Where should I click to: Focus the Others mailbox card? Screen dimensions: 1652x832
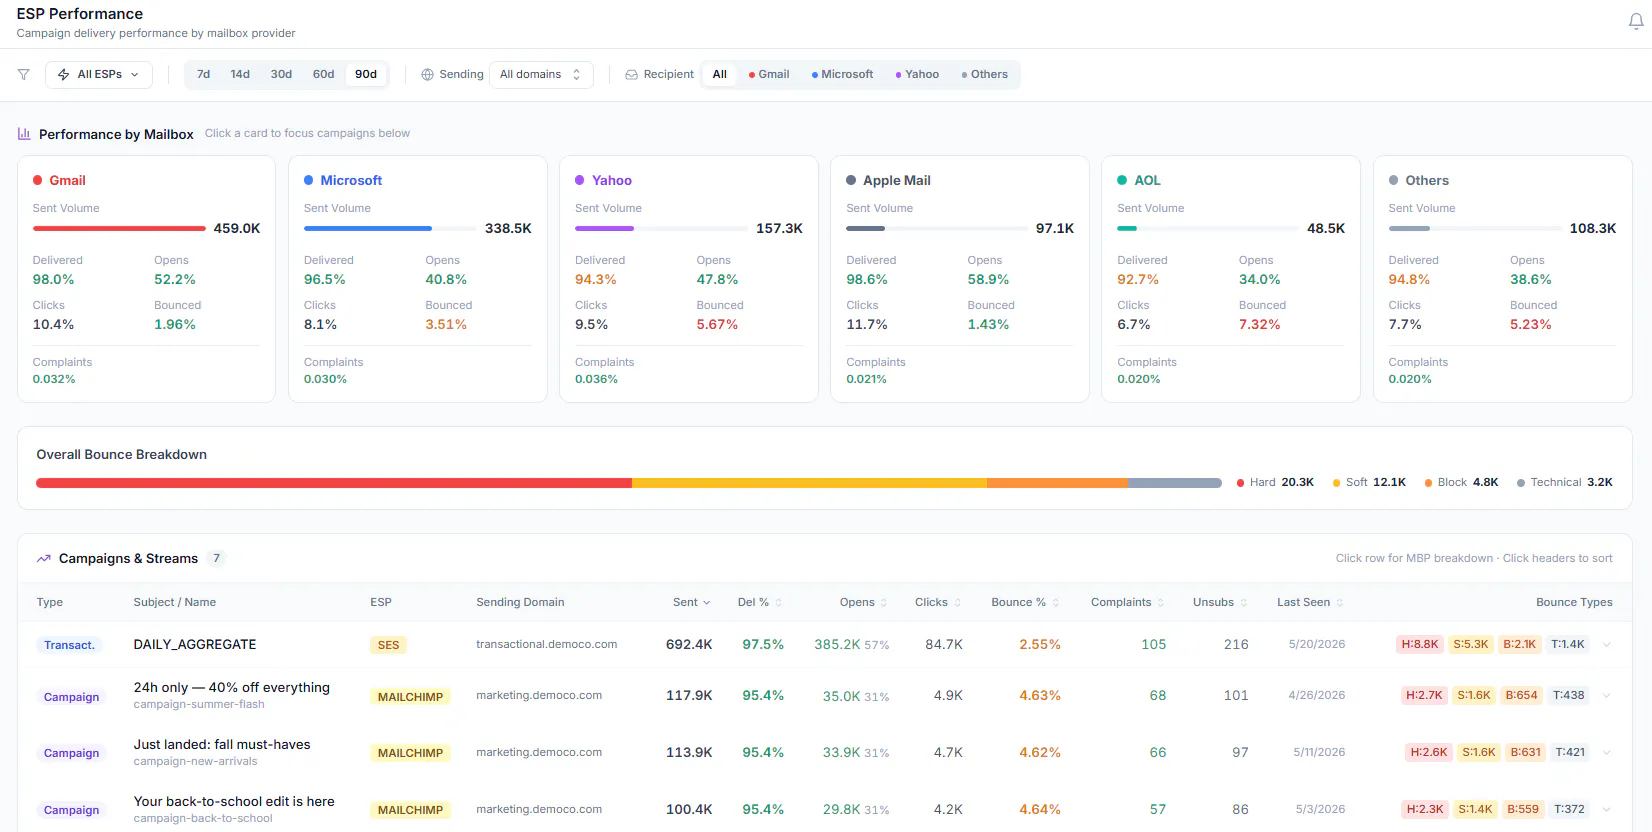1503,279
